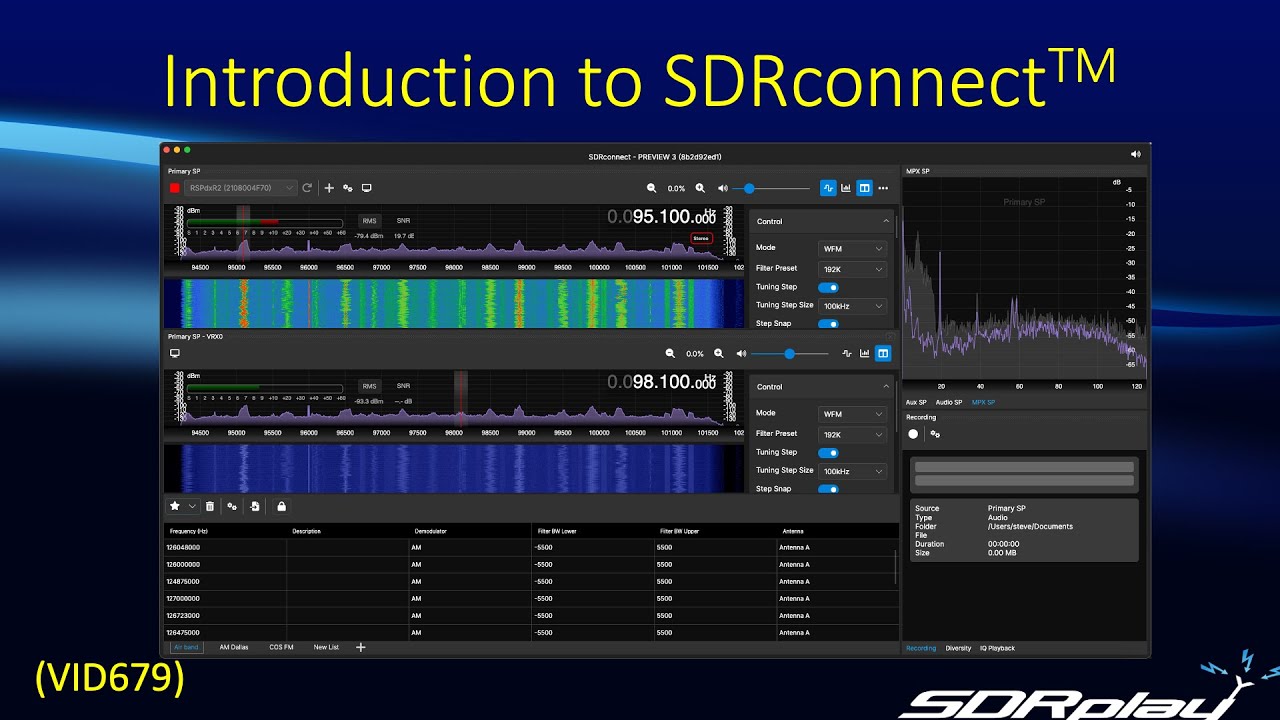Zoom out the VRX0 spectrum
The image size is (1280, 720).
(671, 353)
